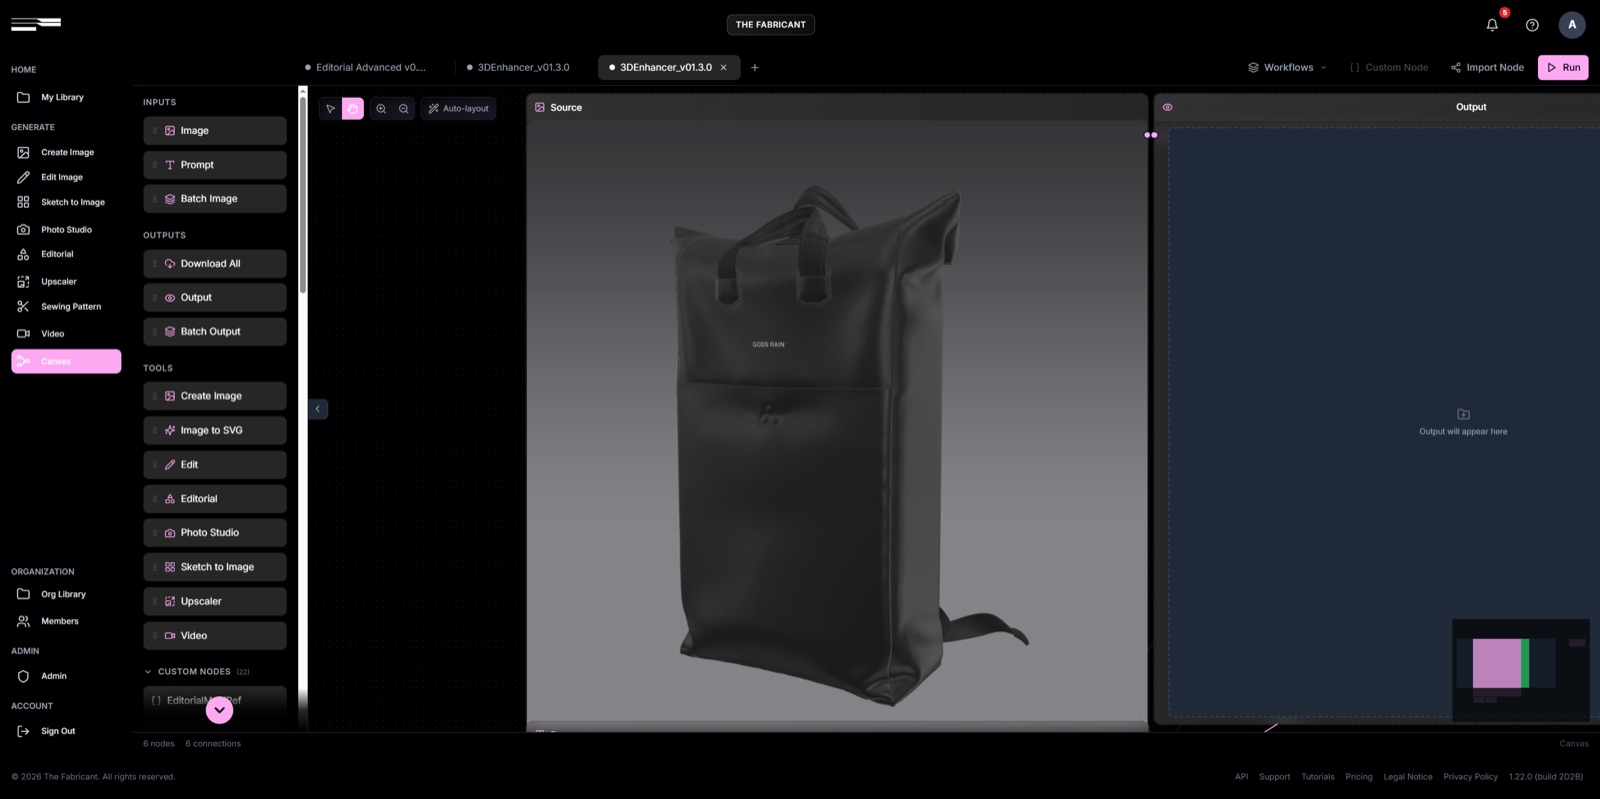Open the API link in footer
The image size is (1600, 799).
pos(1241,777)
